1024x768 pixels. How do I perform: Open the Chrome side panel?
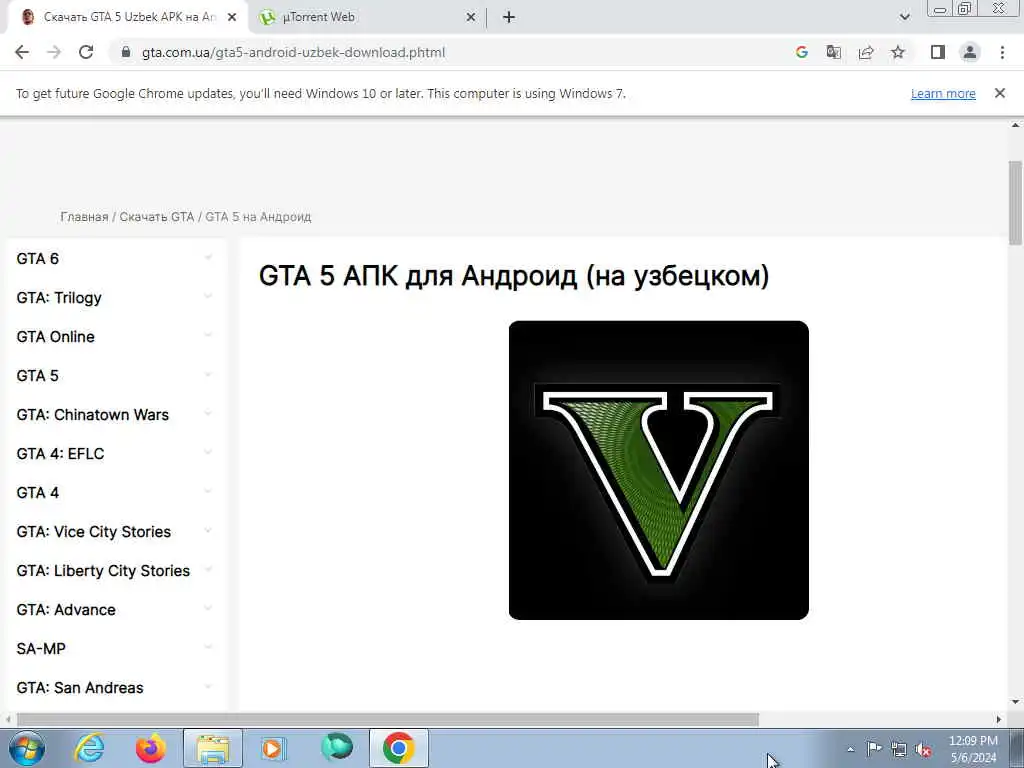click(938, 52)
